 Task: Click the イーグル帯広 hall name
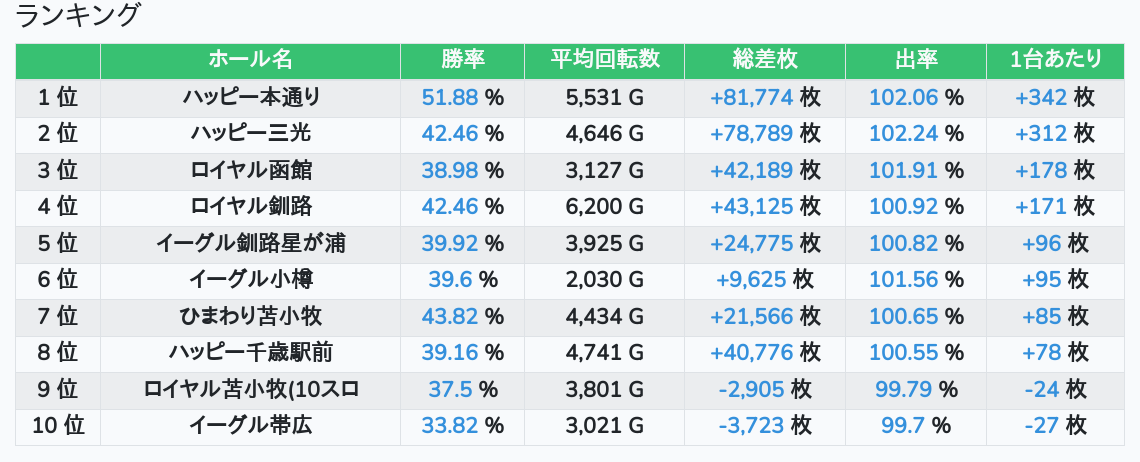(x=251, y=426)
